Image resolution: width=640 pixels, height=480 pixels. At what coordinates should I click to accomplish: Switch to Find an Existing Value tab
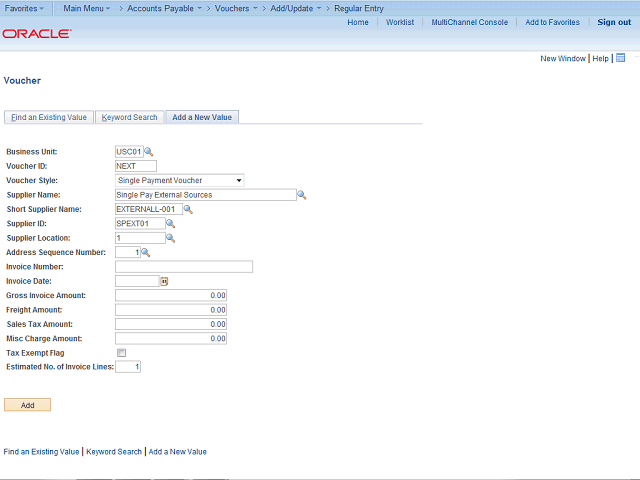coord(49,117)
